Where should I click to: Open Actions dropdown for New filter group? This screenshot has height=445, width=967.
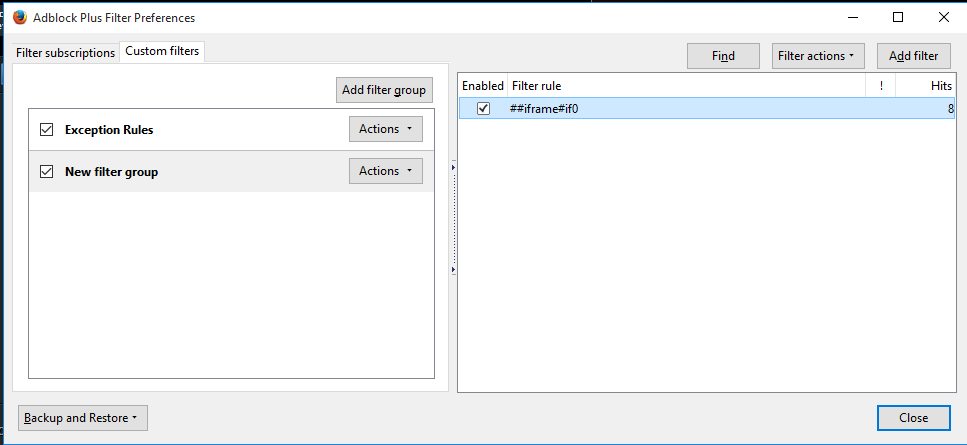pos(385,171)
